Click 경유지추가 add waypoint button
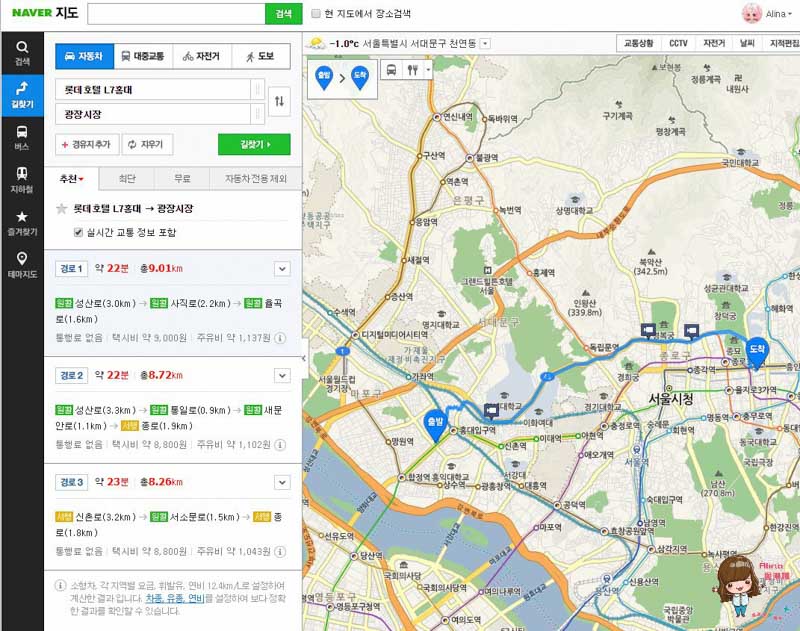 87,144
